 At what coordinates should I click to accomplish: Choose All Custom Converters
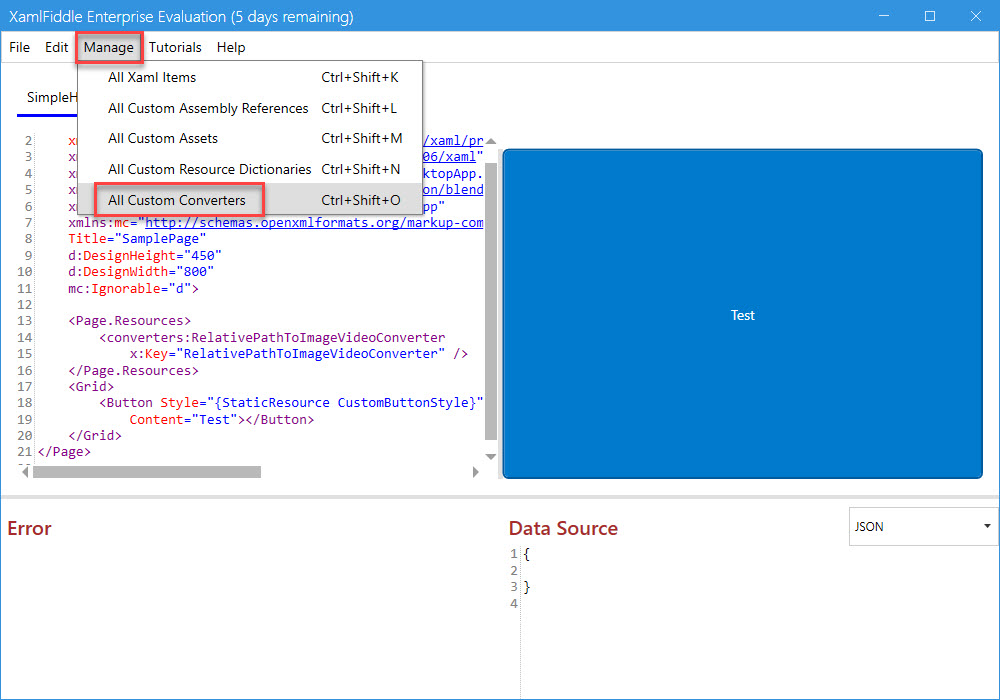tap(250, 200)
